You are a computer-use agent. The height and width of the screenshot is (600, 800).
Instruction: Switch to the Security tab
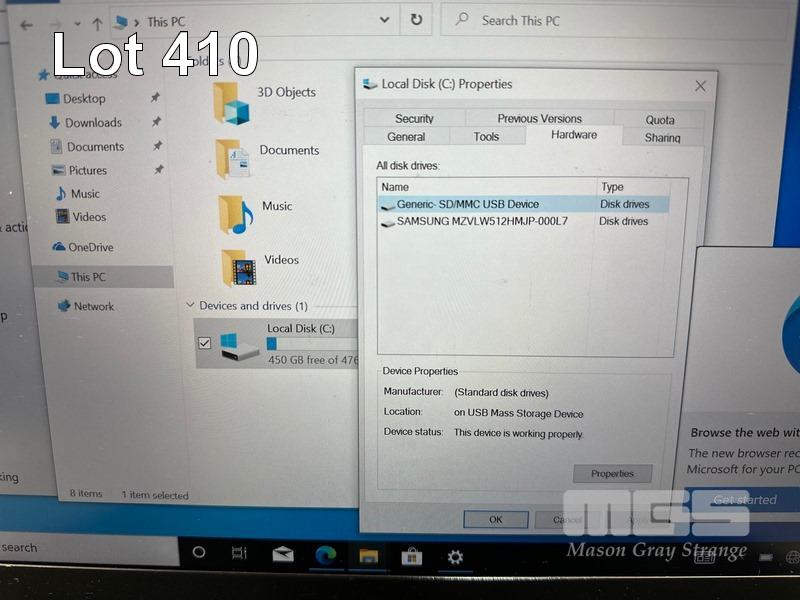pyautogui.click(x=414, y=119)
